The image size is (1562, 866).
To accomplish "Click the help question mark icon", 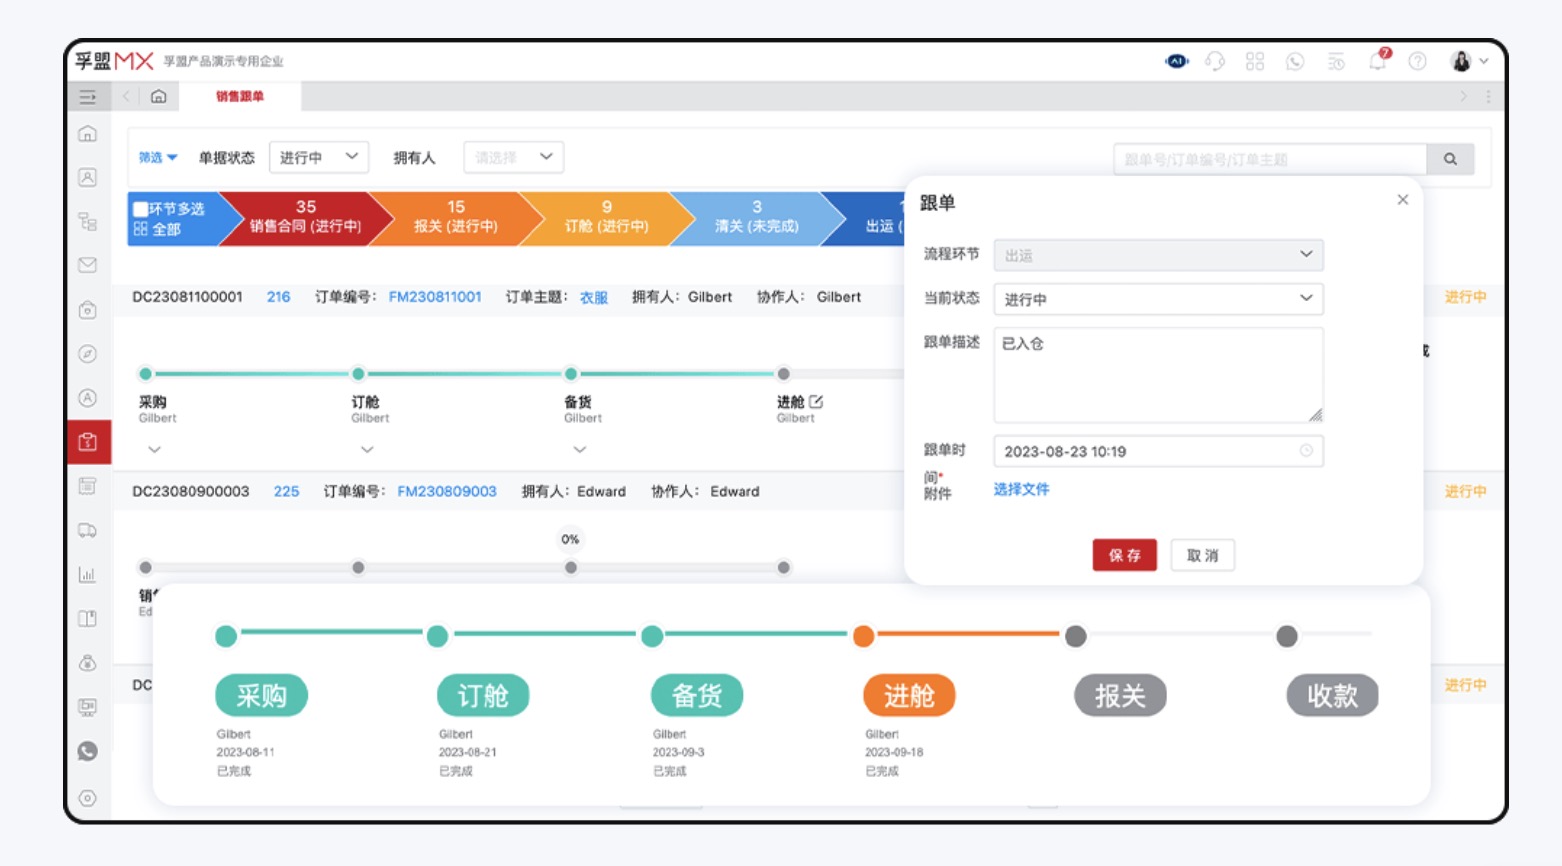I will click(1418, 60).
